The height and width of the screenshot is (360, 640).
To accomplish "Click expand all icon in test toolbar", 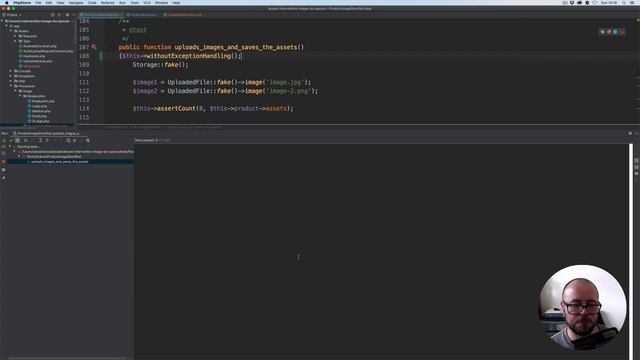I will pos(40,140).
